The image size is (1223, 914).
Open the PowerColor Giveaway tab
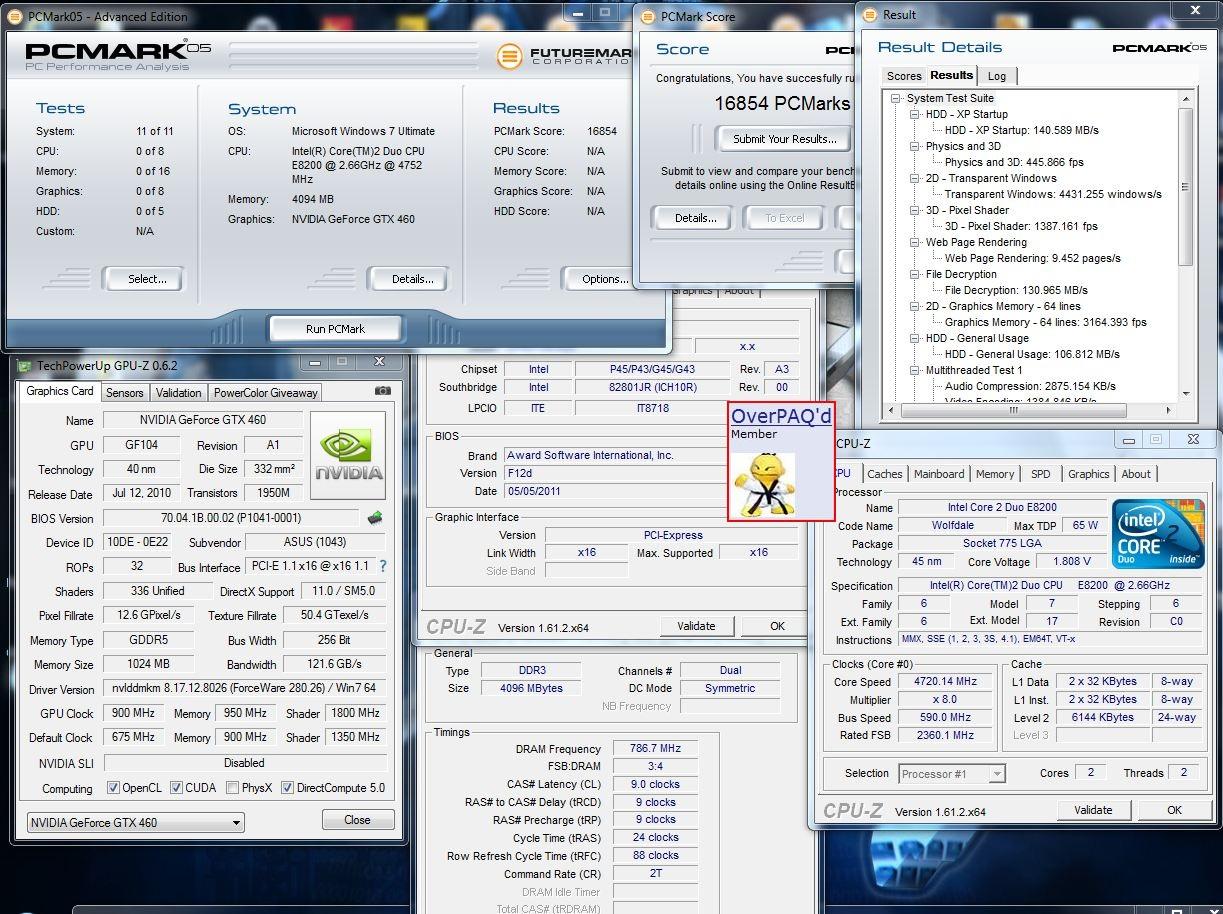tap(266, 393)
